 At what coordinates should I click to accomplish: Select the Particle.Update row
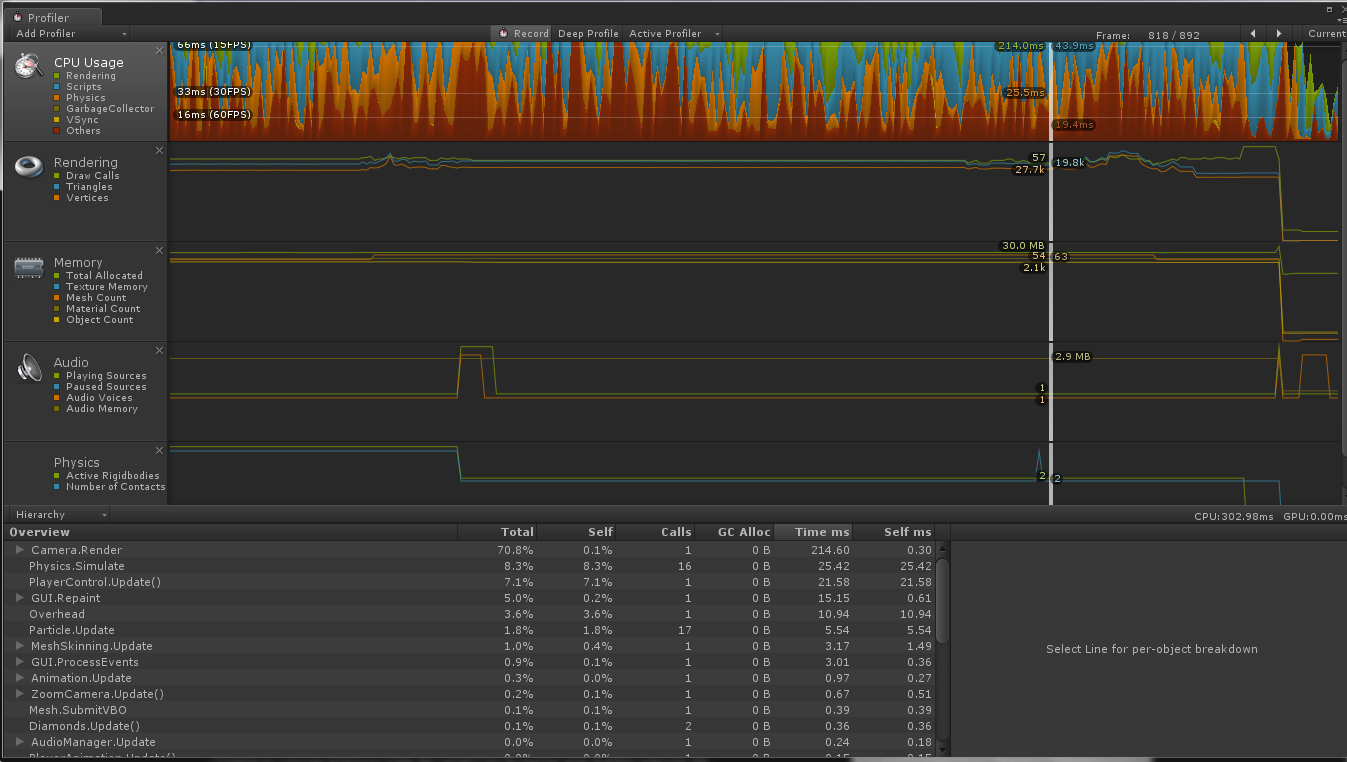point(470,630)
